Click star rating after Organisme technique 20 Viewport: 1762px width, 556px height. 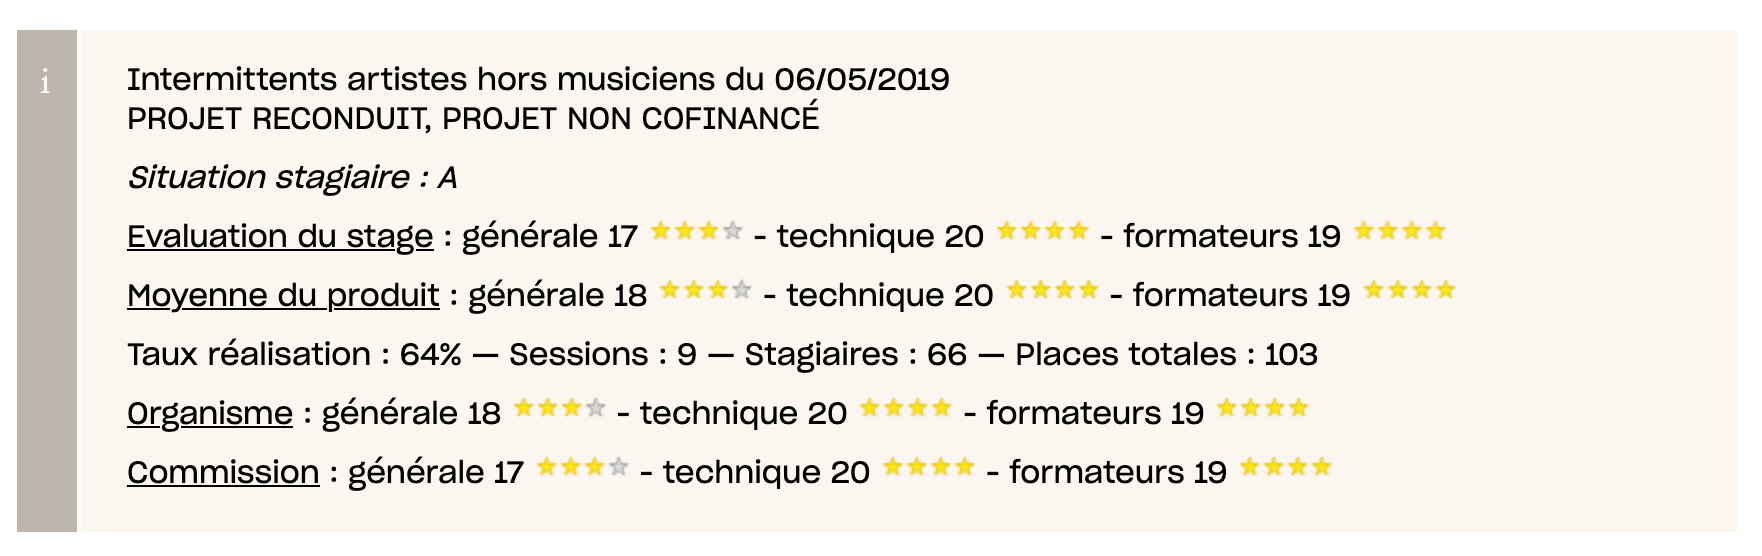click(x=906, y=409)
